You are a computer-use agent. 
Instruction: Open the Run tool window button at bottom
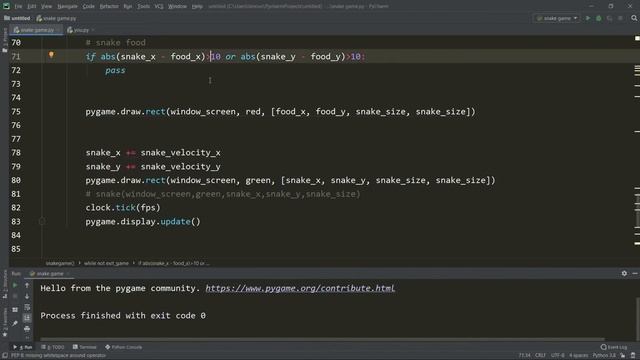click(x=23, y=347)
